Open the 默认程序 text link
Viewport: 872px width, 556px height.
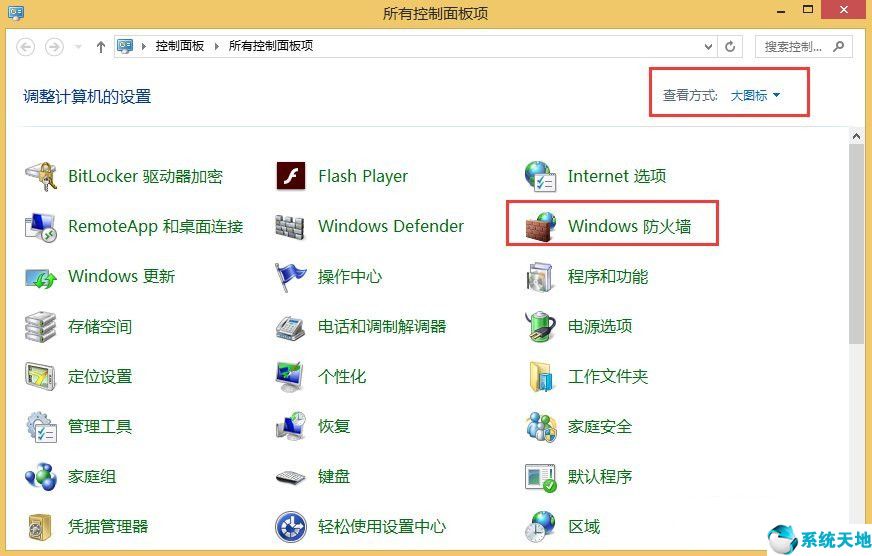point(600,476)
